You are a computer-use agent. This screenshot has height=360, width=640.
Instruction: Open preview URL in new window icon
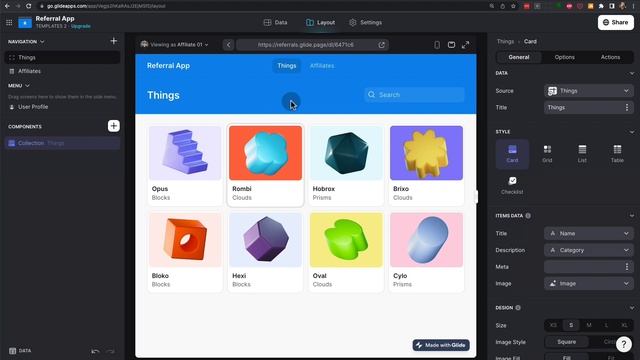pyautogui.click(x=382, y=44)
